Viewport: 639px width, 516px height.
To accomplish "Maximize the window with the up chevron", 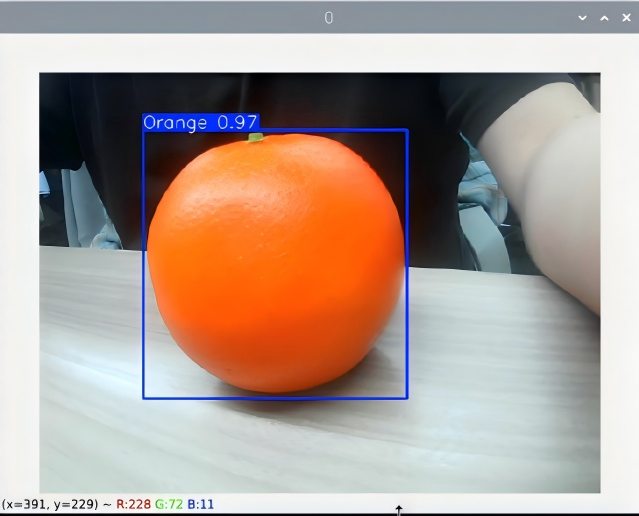I will (x=604, y=18).
